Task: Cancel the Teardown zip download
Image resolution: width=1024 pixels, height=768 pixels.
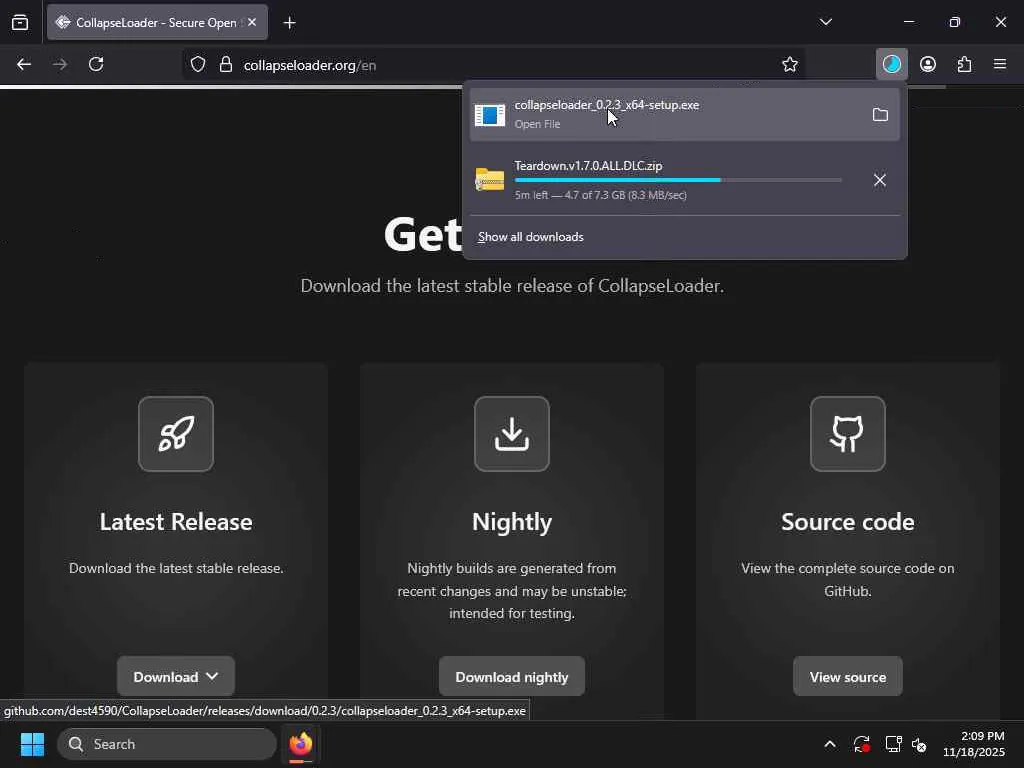Action: (x=880, y=180)
